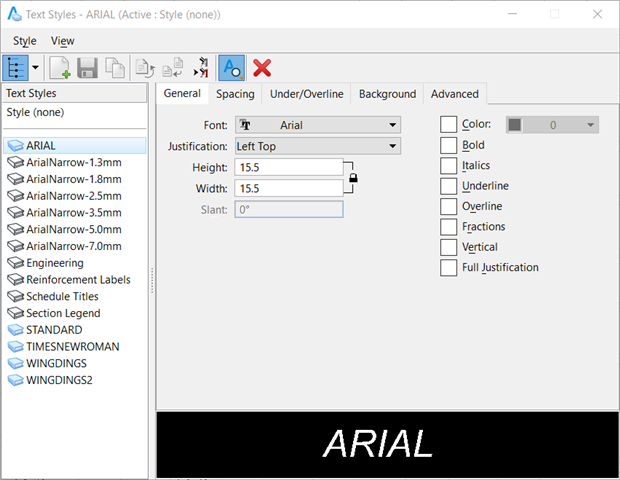
Task: Click the import text styles icon
Action: coord(201,68)
